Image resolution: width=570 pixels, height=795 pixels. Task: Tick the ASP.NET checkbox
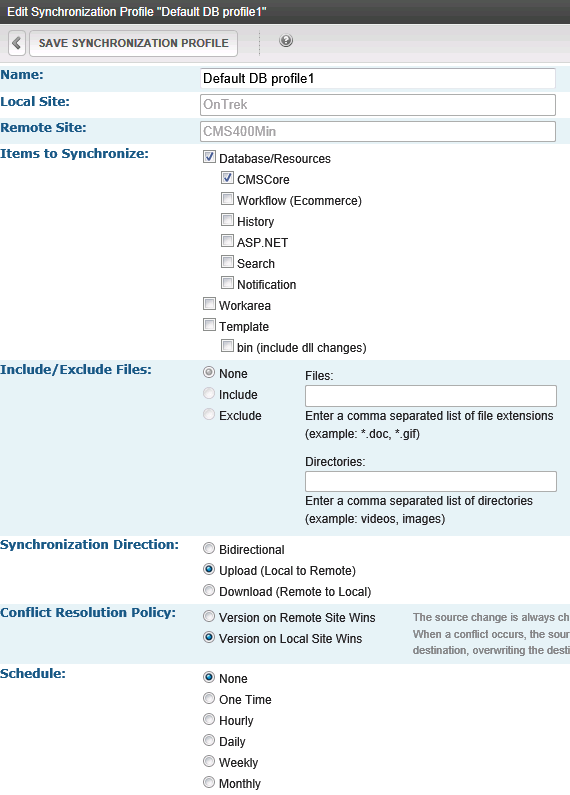pos(227,241)
